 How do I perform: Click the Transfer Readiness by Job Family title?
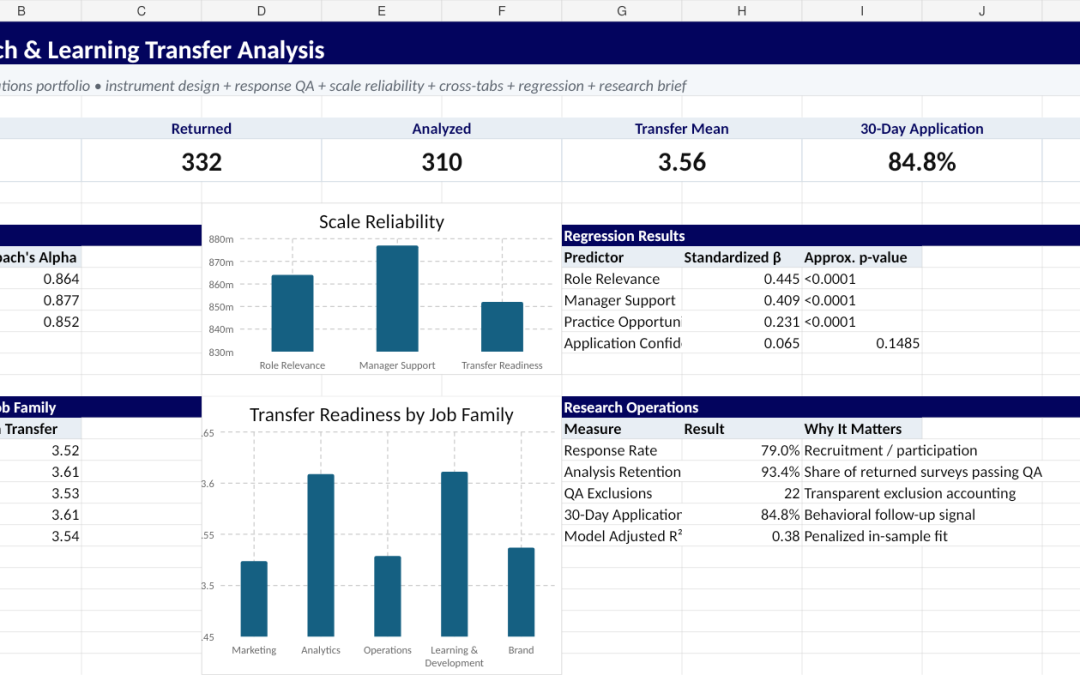(x=382, y=415)
